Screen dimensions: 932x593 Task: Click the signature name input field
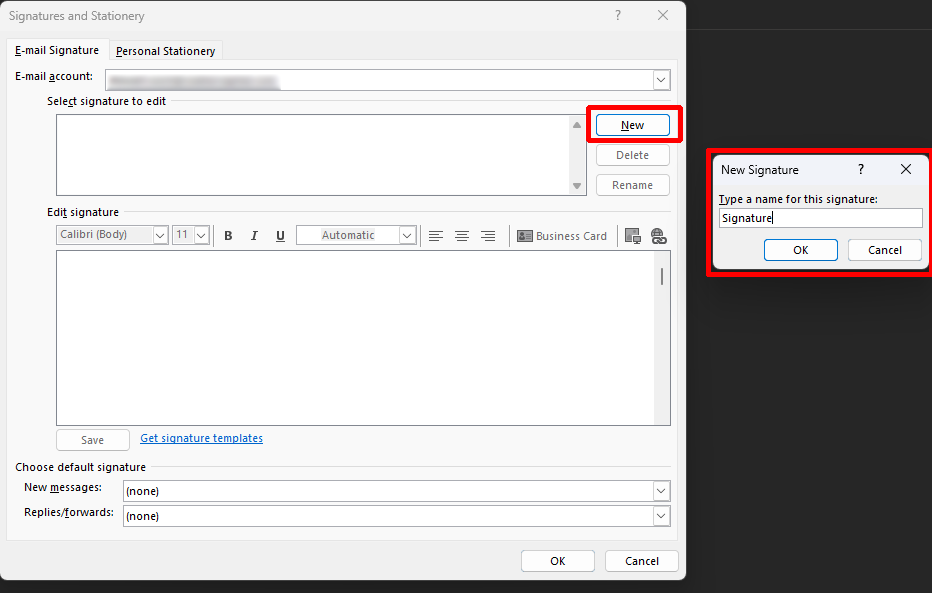pos(820,218)
